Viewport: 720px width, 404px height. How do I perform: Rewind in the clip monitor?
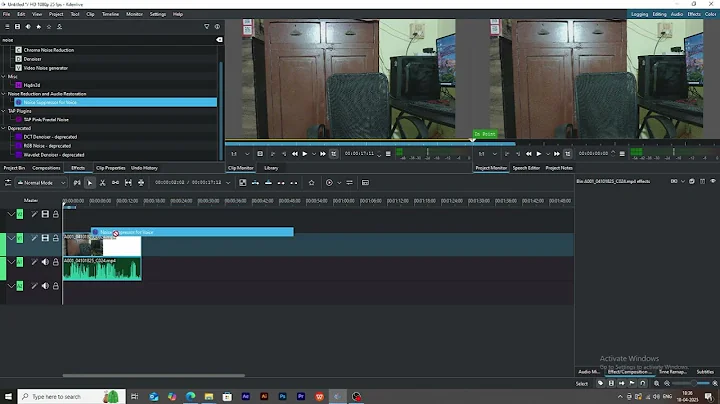[295, 154]
